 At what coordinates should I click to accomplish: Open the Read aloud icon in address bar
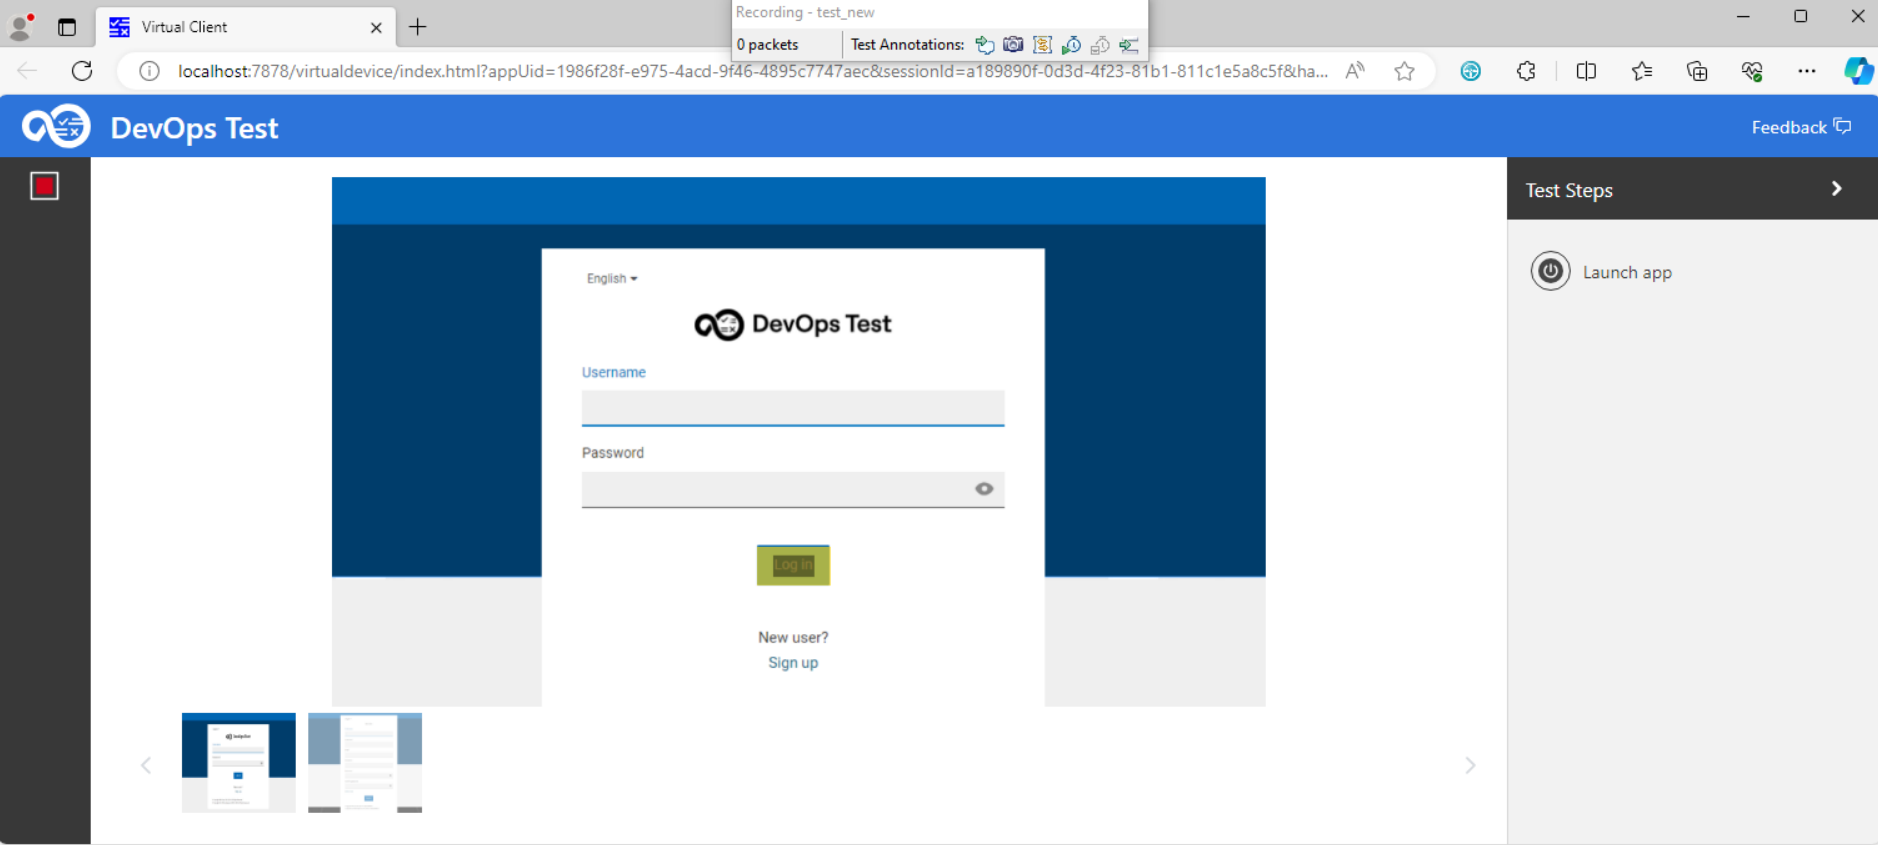[1355, 71]
